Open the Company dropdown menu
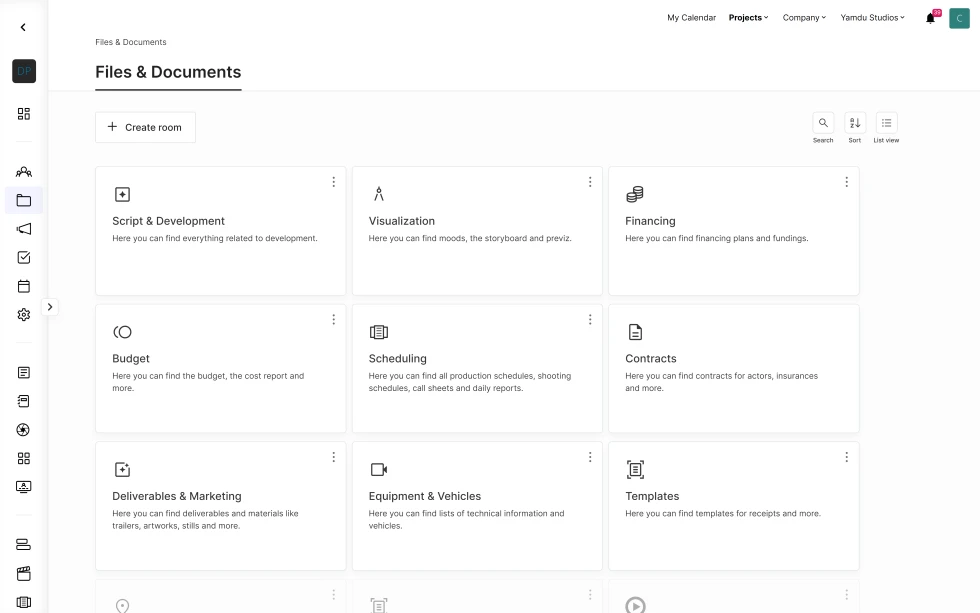The width and height of the screenshot is (980, 613). tap(804, 18)
